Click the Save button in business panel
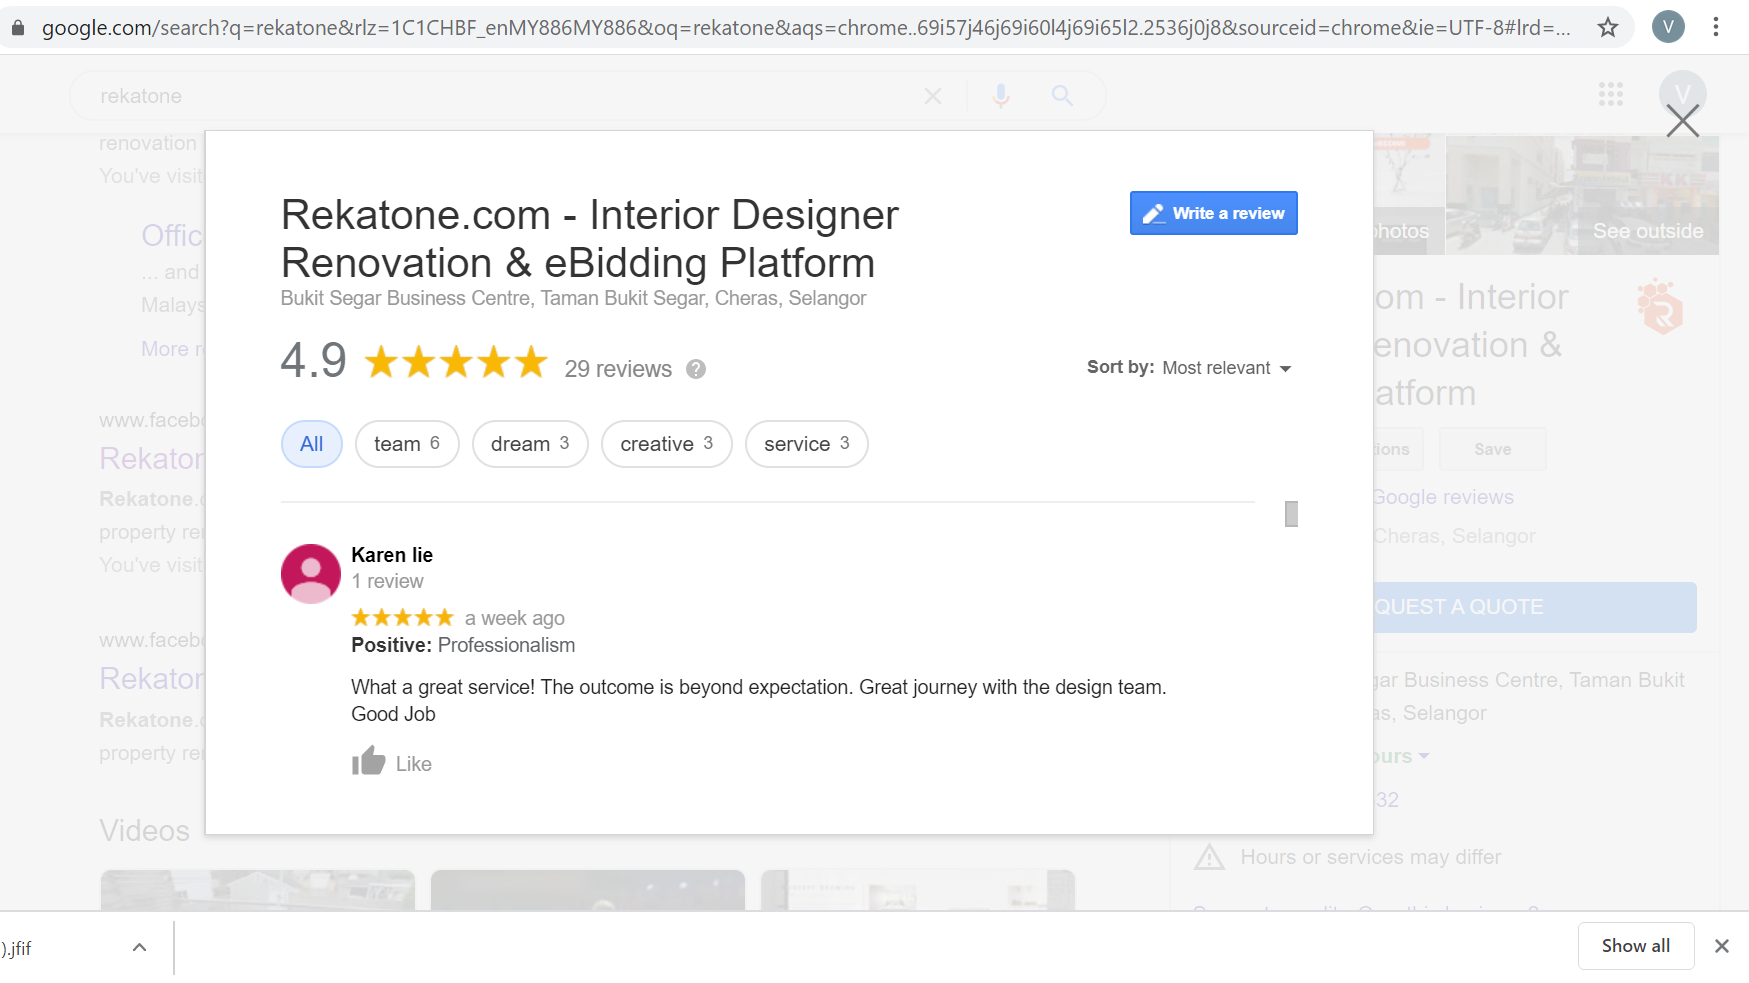Screen dimensions: 1749x983 pos(1493,449)
